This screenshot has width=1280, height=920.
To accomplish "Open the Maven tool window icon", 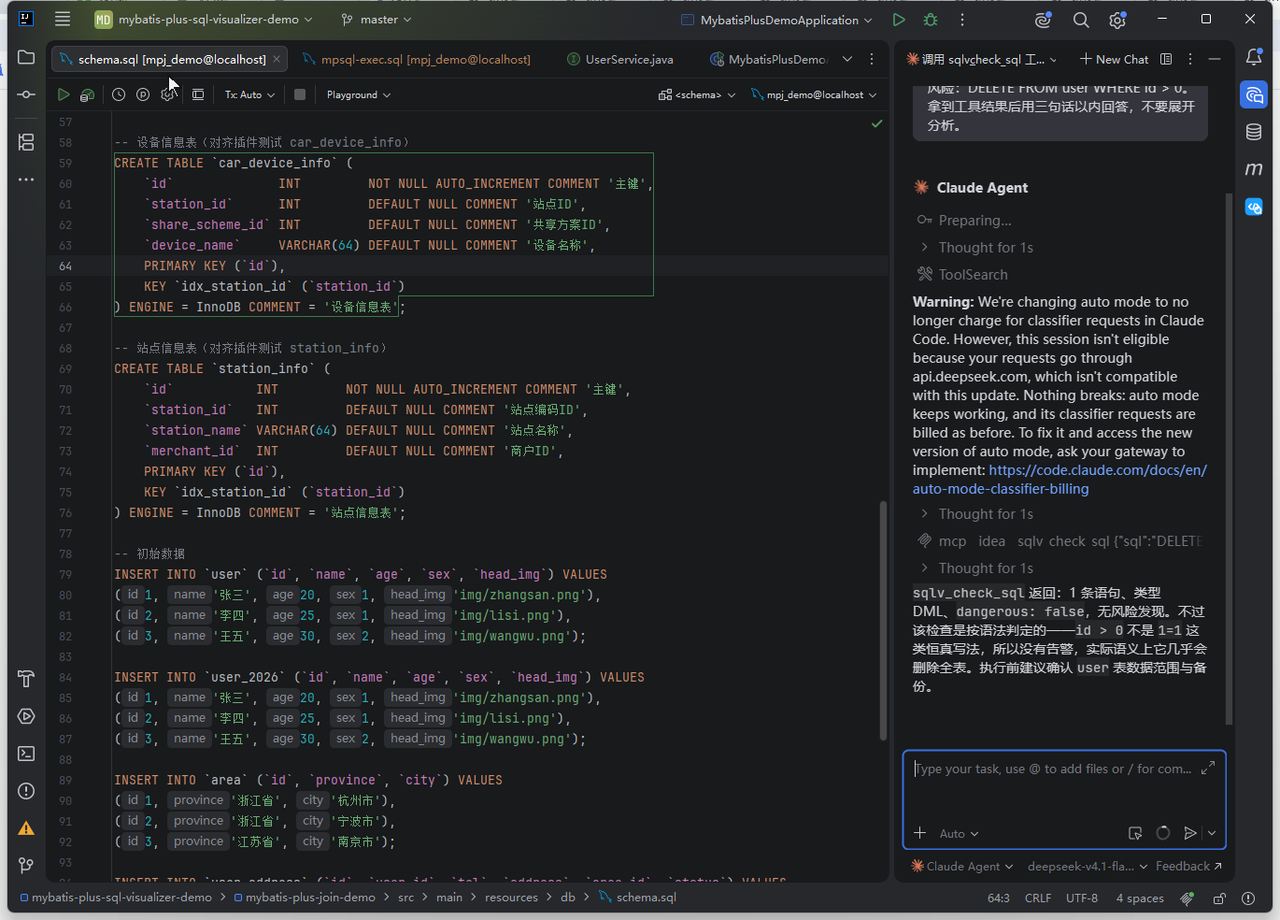I will point(1254,169).
